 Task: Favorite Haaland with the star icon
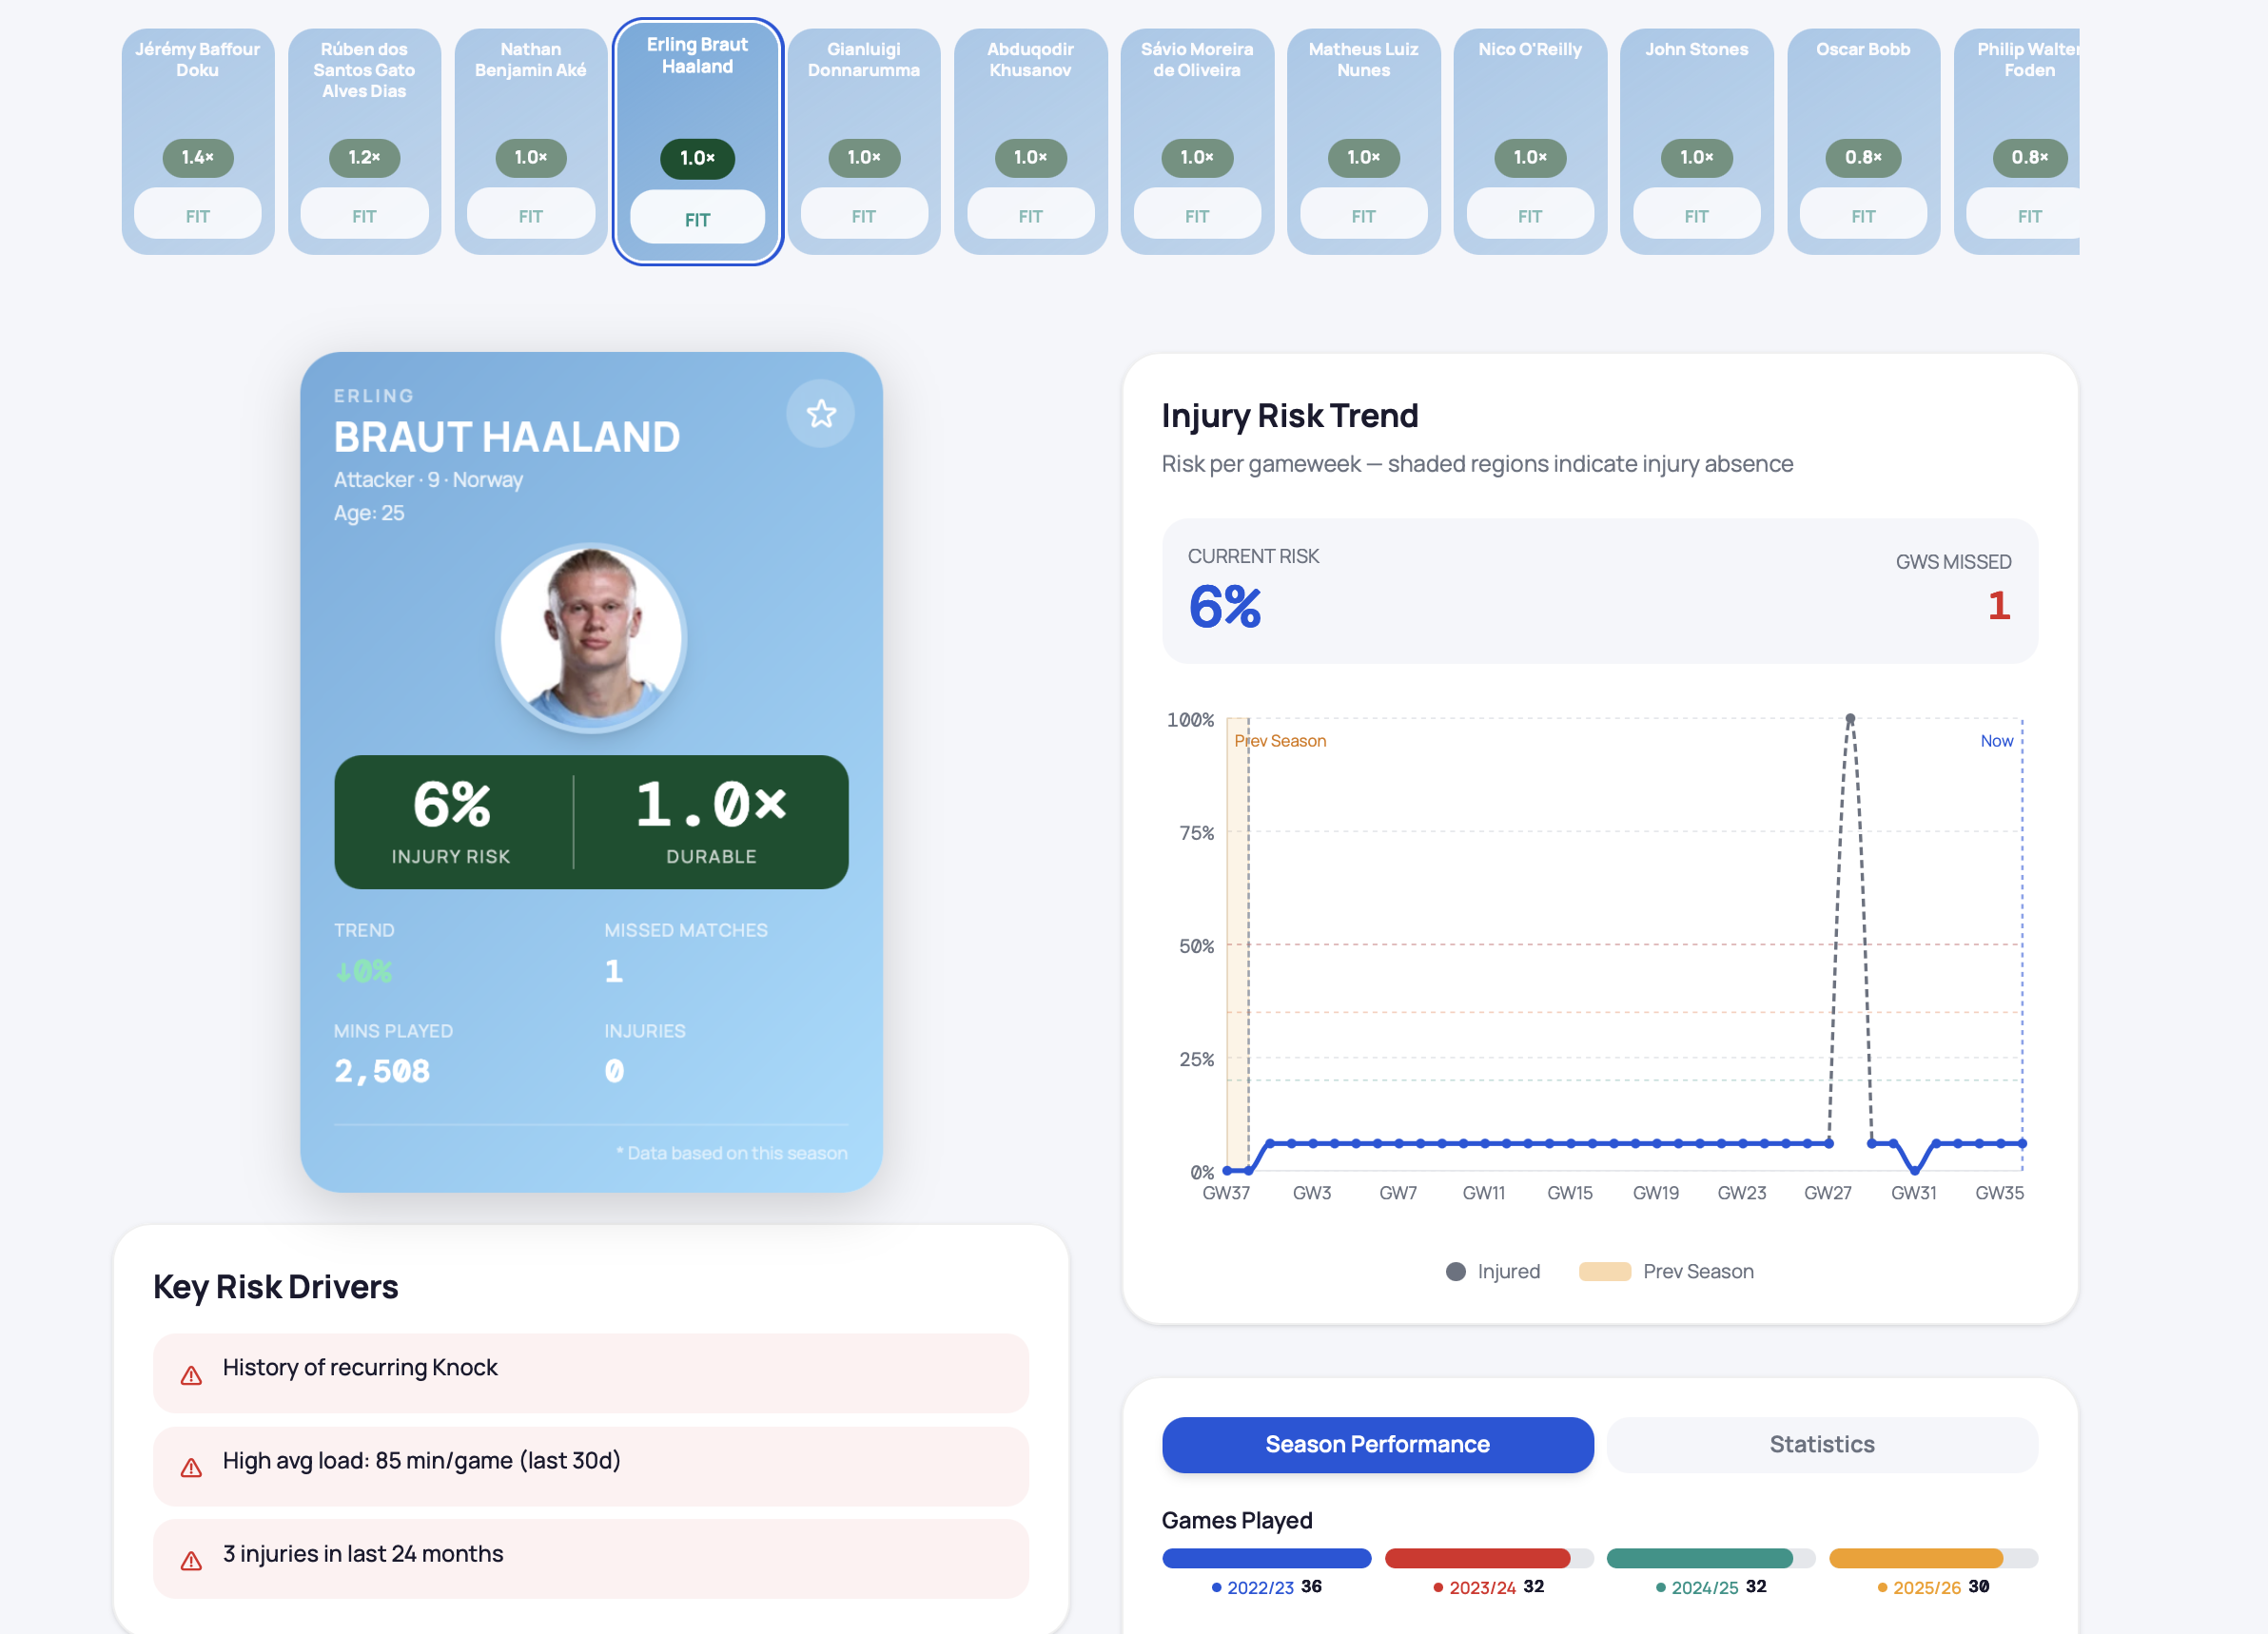coord(820,413)
